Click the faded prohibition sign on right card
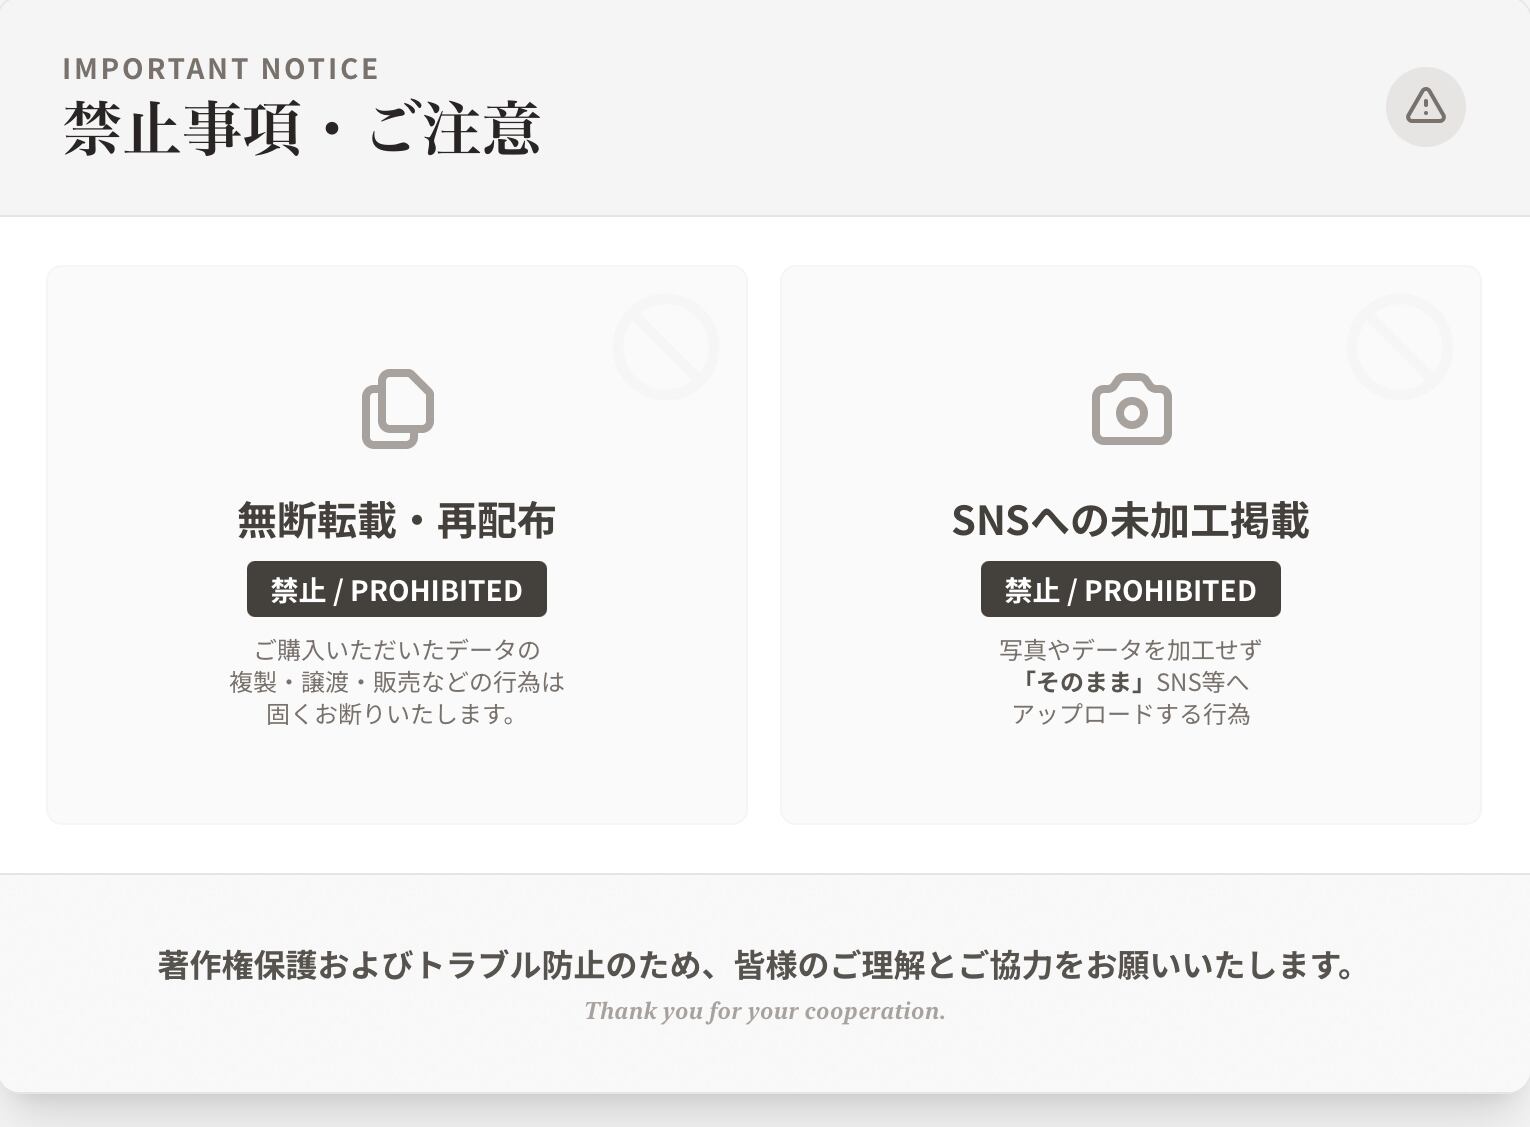The height and width of the screenshot is (1127, 1530). pyautogui.click(x=1399, y=346)
